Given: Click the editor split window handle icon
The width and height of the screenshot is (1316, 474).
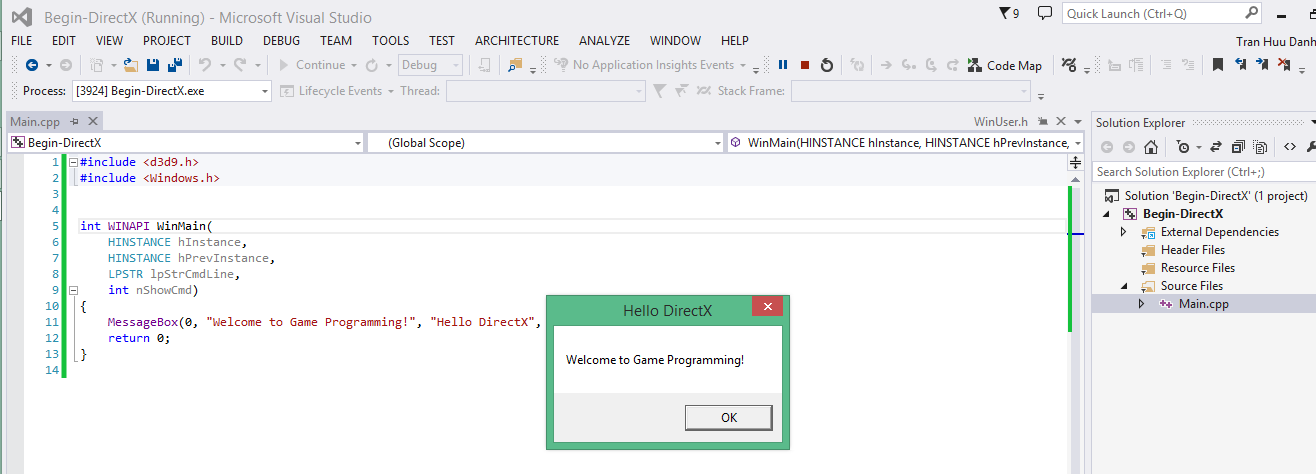Looking at the screenshot, I should (1076, 162).
